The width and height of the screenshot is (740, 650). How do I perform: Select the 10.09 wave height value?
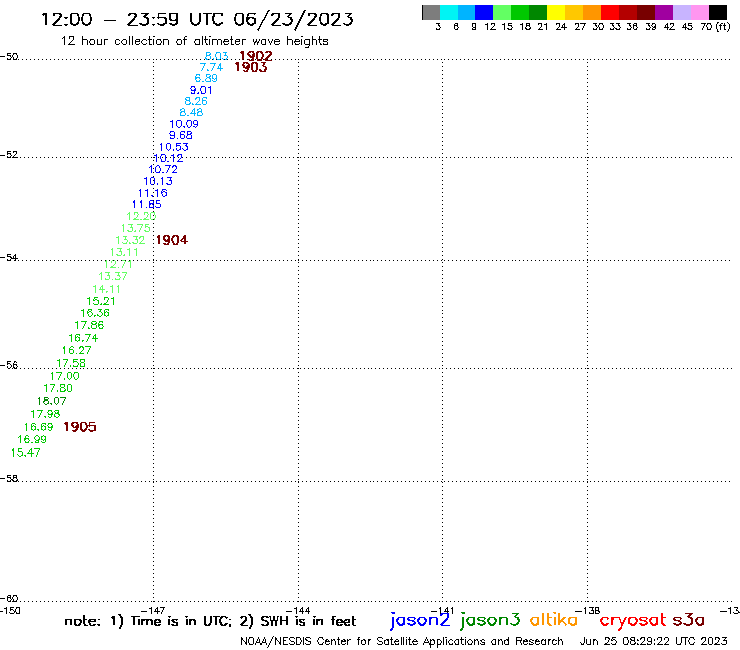tap(184, 124)
